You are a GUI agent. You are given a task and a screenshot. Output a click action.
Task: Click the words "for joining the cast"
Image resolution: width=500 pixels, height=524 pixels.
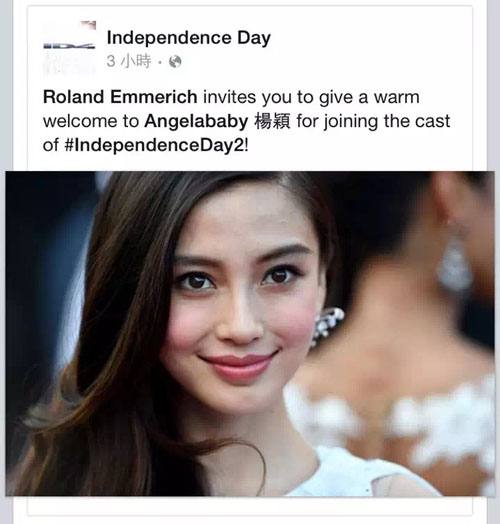click(x=373, y=121)
